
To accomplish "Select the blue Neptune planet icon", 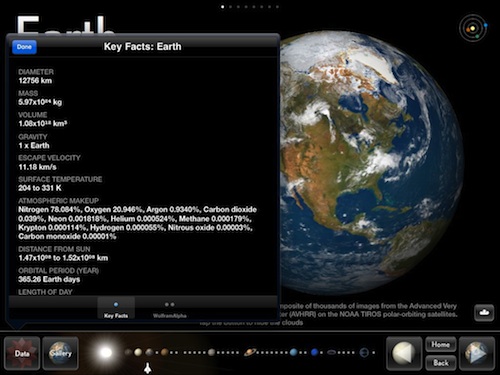I will coord(314,352).
